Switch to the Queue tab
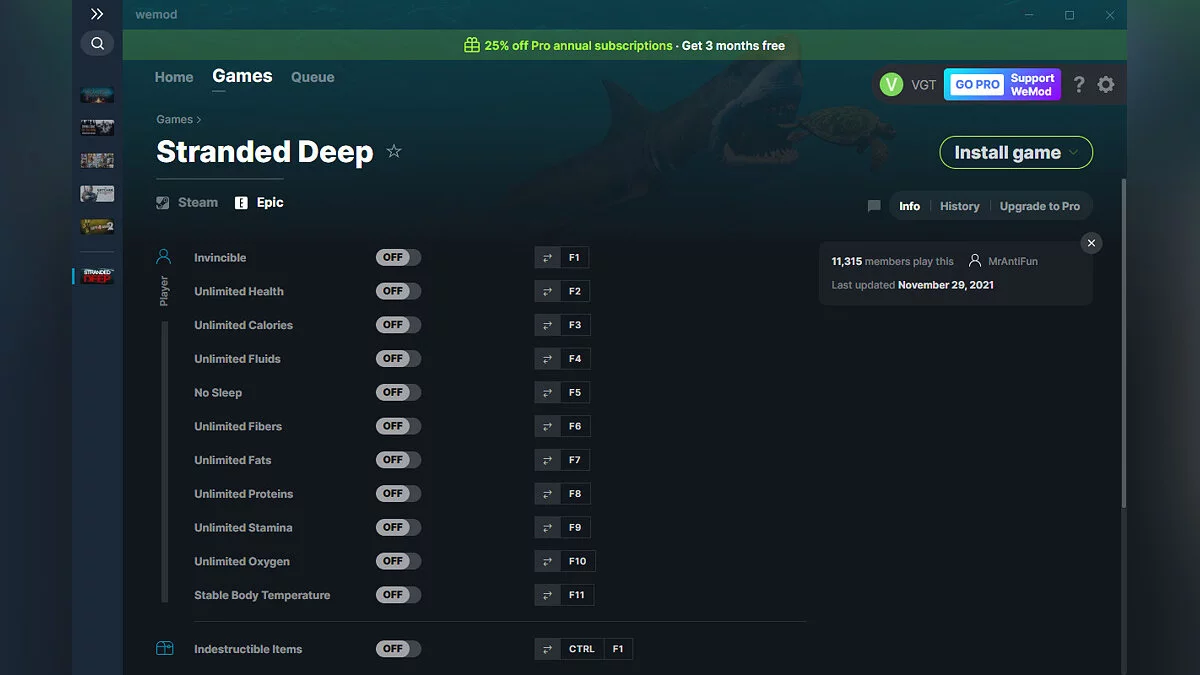1200x675 pixels. tap(312, 77)
